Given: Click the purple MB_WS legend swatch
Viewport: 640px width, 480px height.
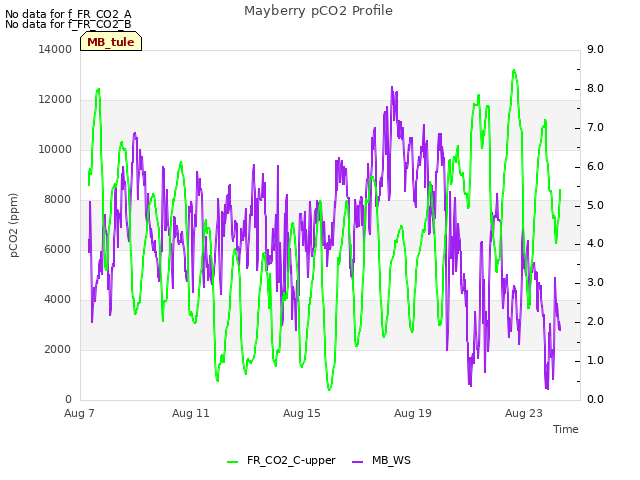Looking at the screenshot, I should [x=357, y=462].
